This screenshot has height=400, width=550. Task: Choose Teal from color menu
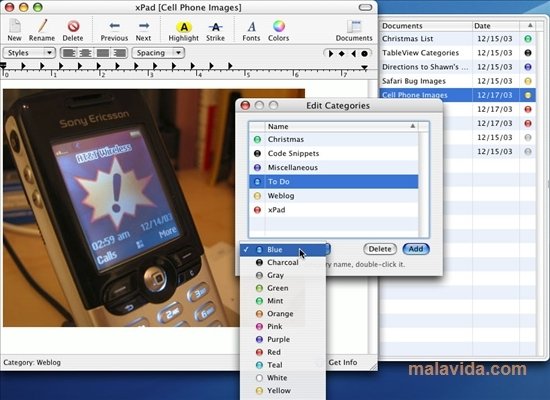click(x=283, y=365)
